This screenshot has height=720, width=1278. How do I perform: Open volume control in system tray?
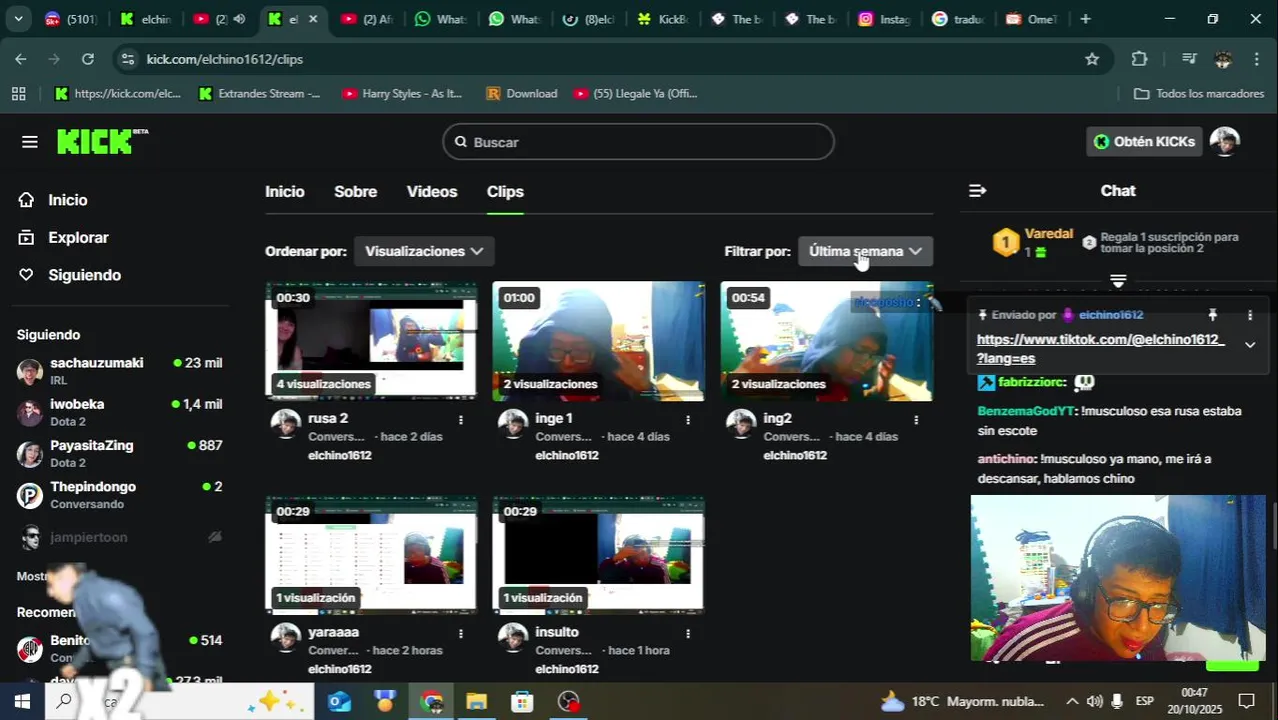pyautogui.click(x=1095, y=701)
